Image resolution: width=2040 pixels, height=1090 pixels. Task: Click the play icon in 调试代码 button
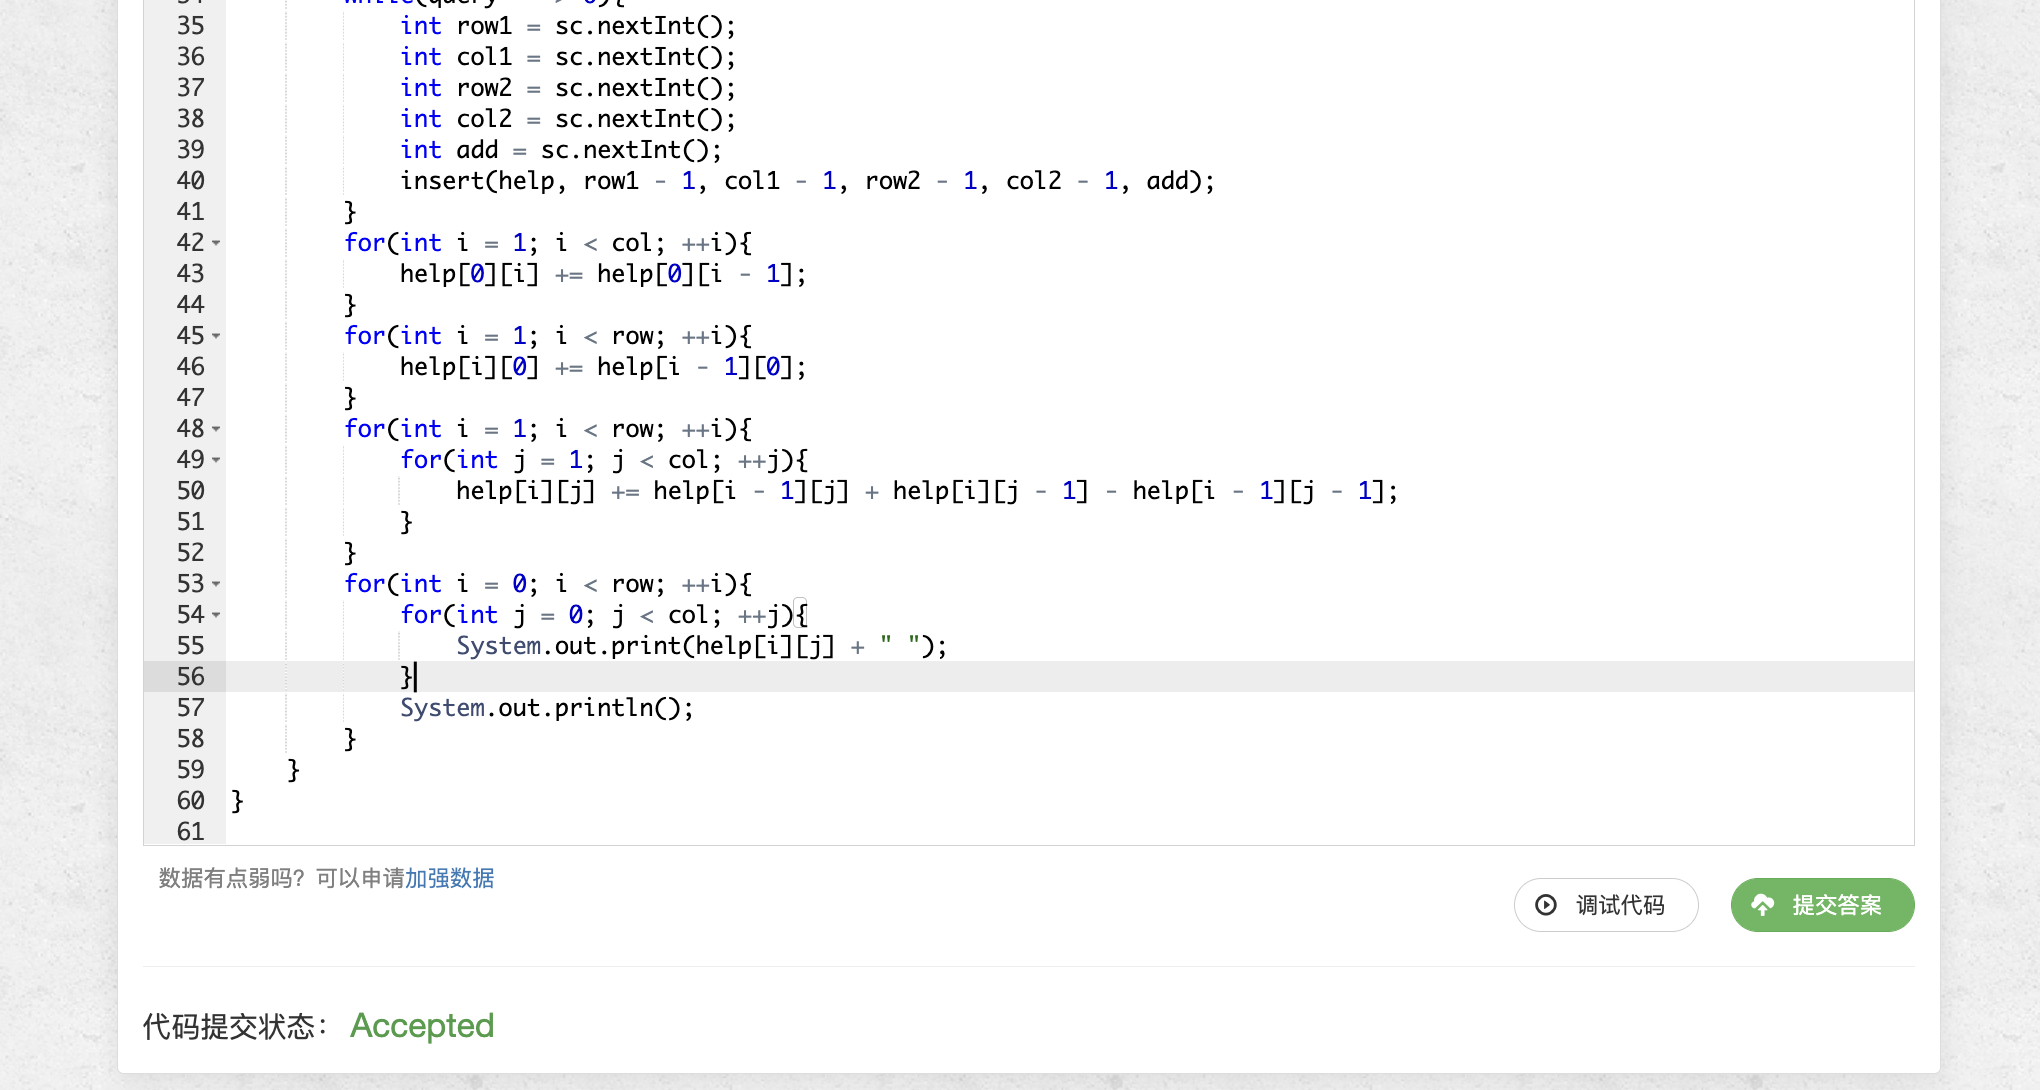coord(1546,905)
